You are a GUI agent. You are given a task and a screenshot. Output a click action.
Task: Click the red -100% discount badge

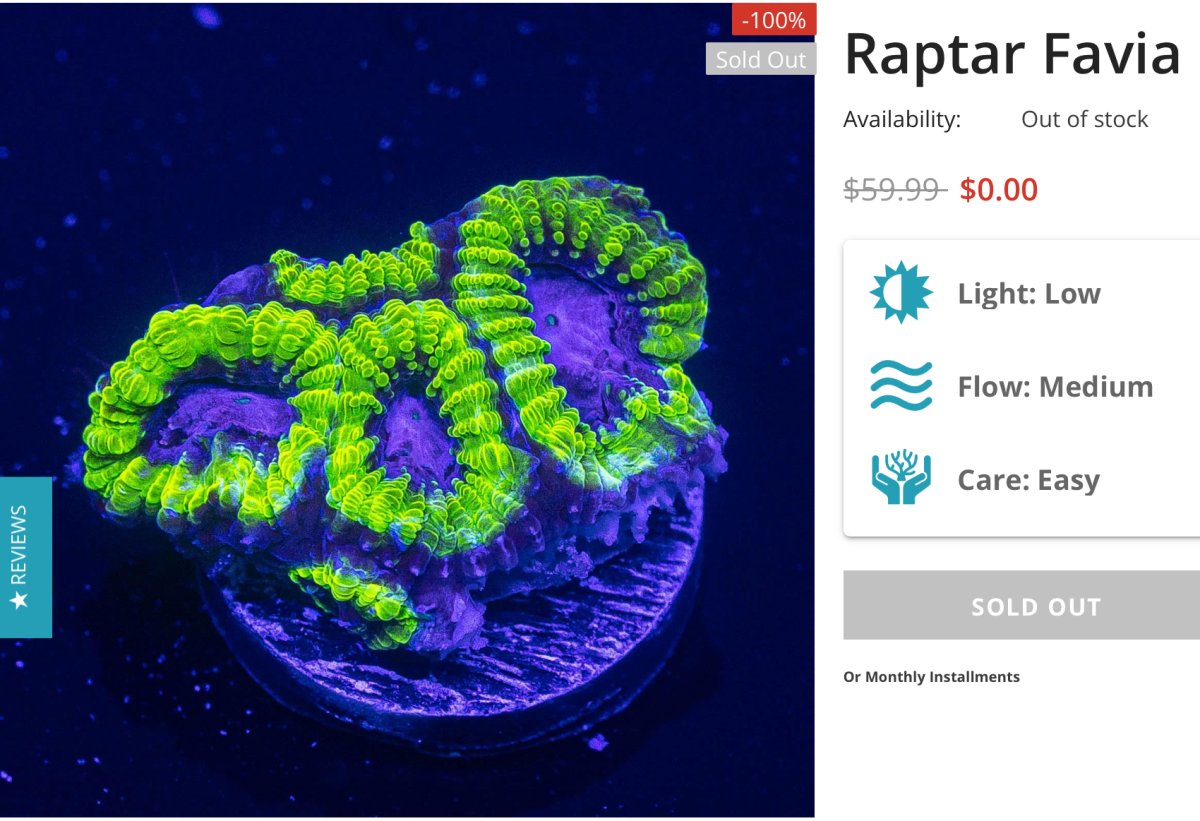774,19
